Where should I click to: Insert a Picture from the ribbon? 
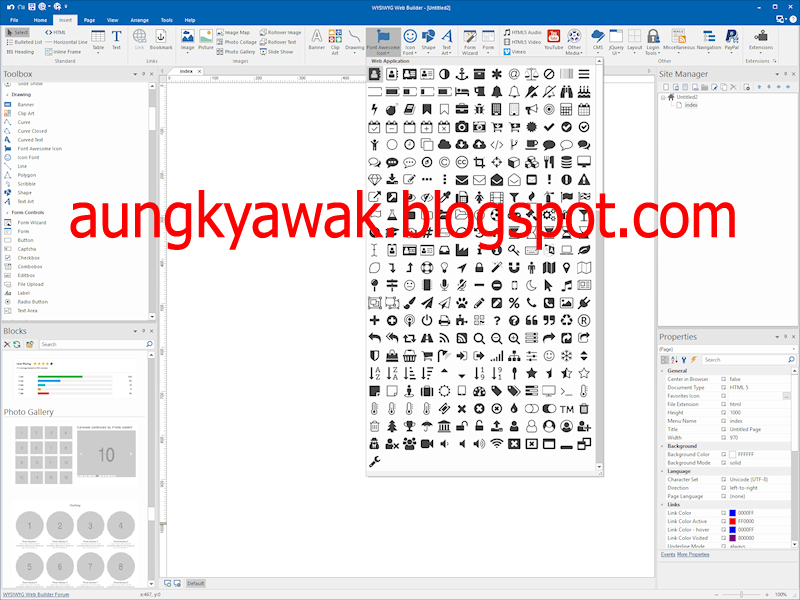[206, 40]
